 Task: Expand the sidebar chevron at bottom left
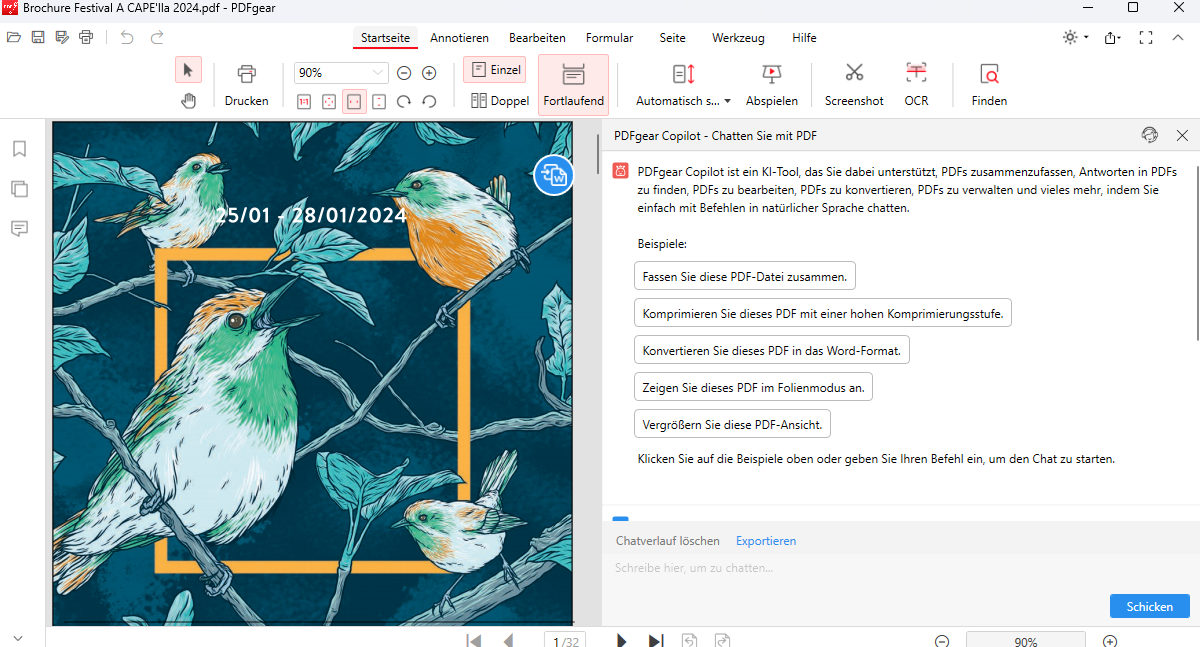19,637
